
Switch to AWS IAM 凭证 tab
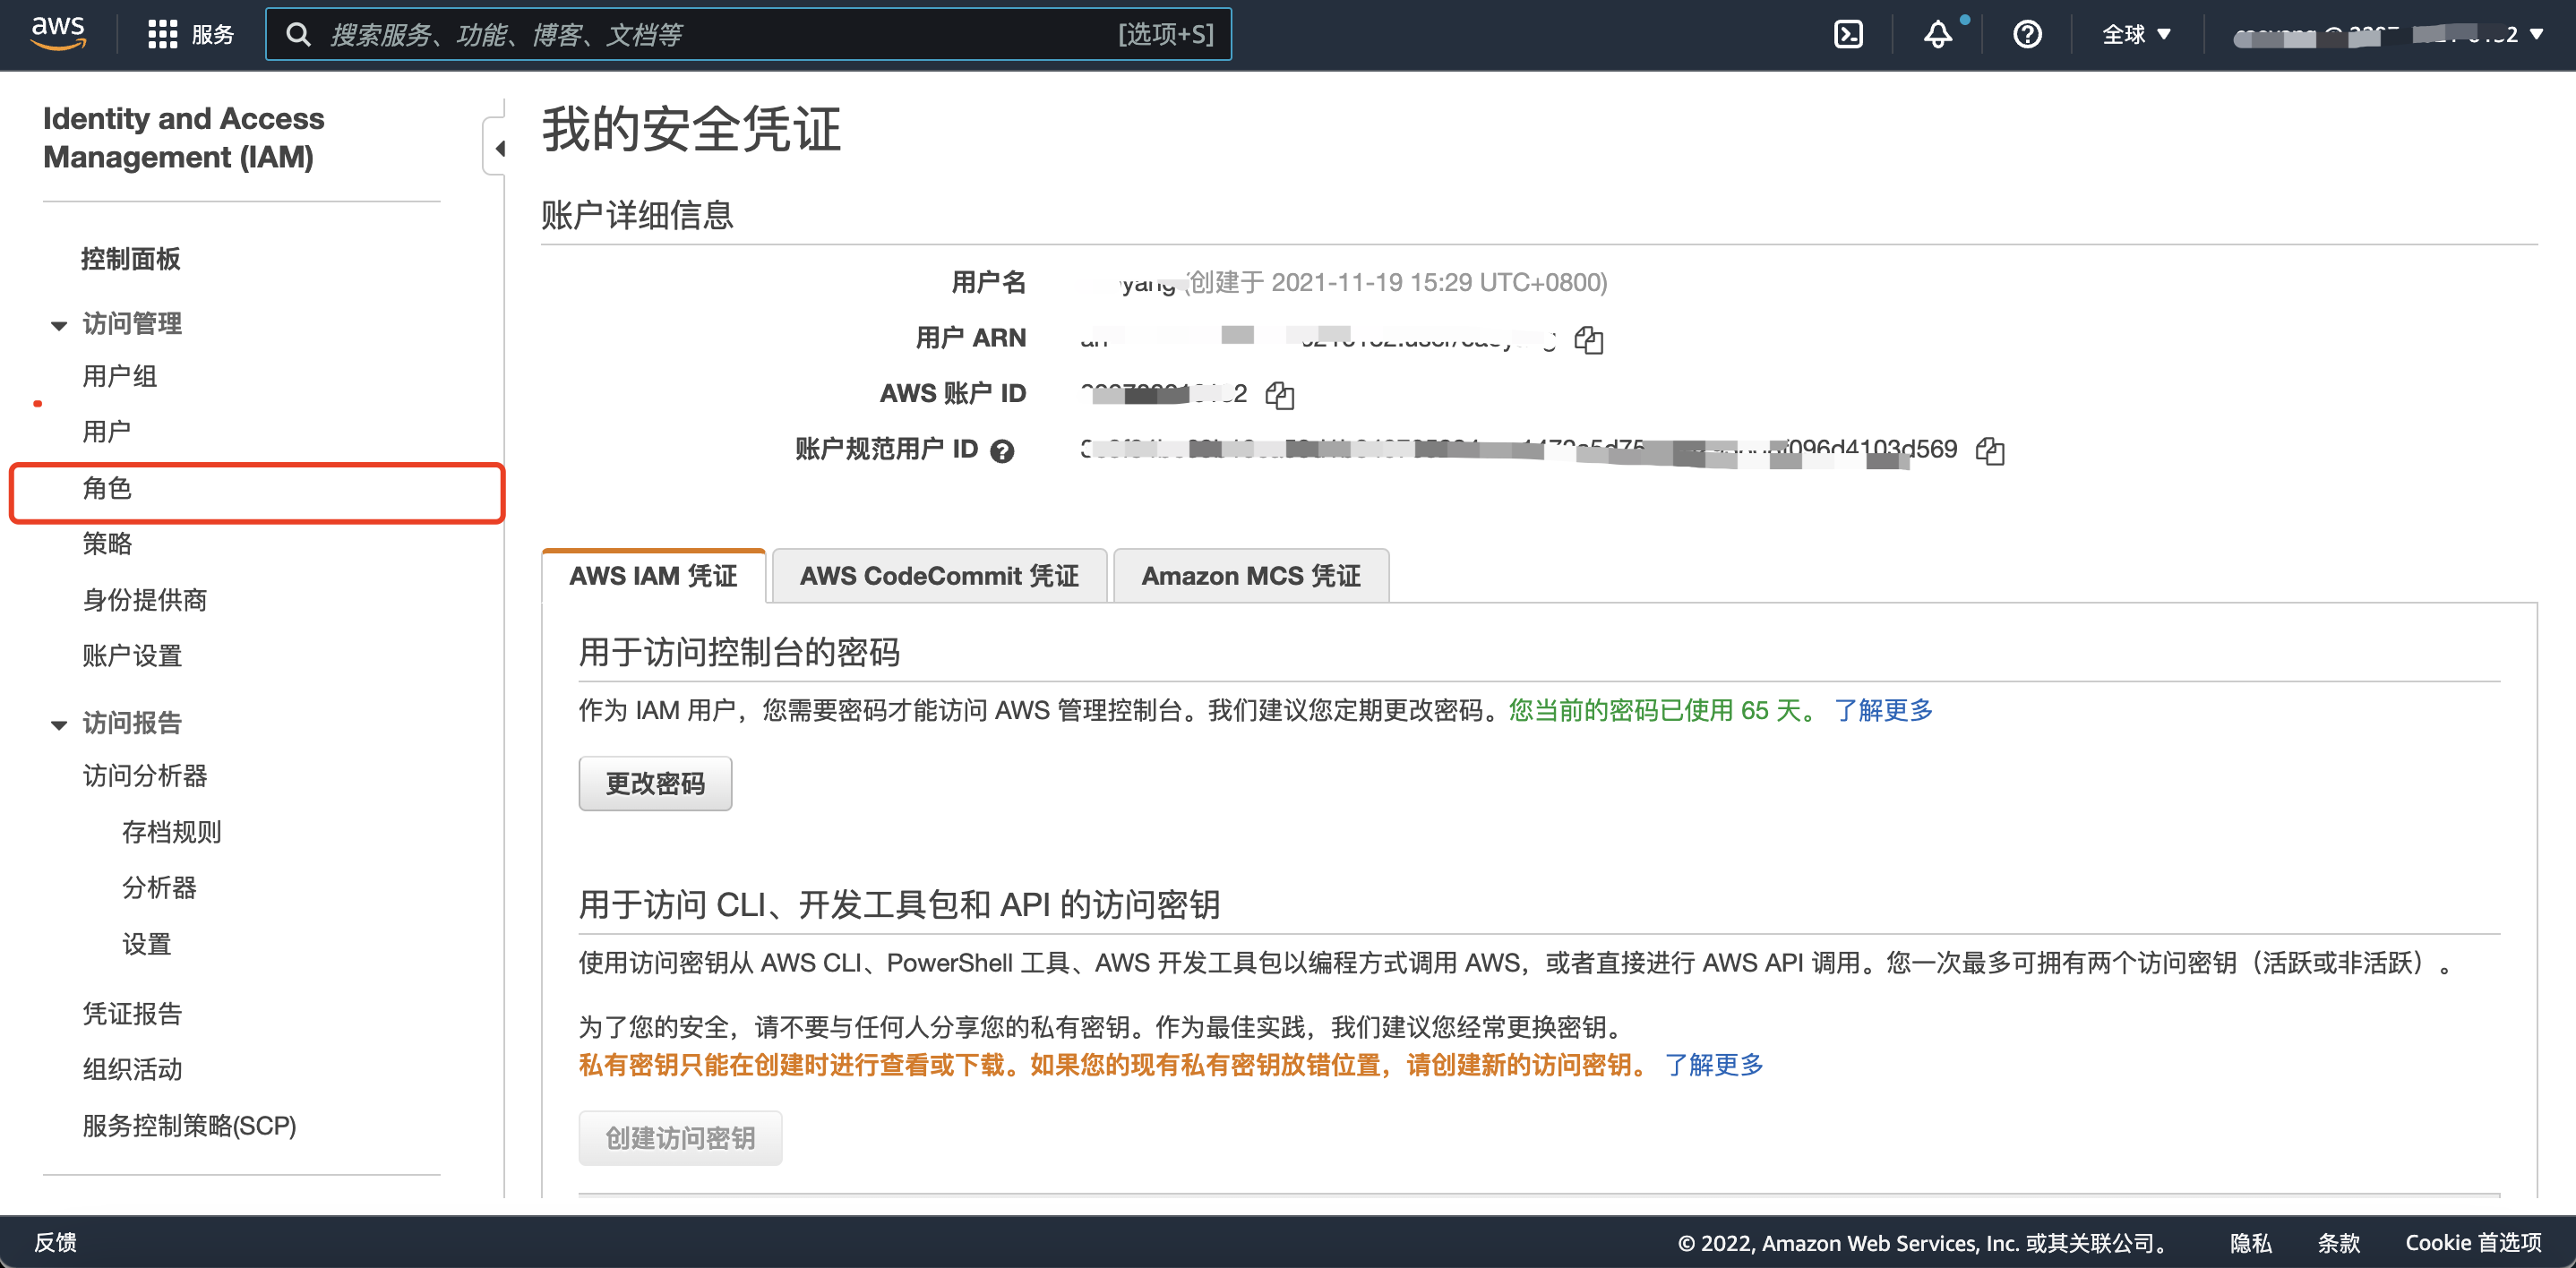coord(653,575)
